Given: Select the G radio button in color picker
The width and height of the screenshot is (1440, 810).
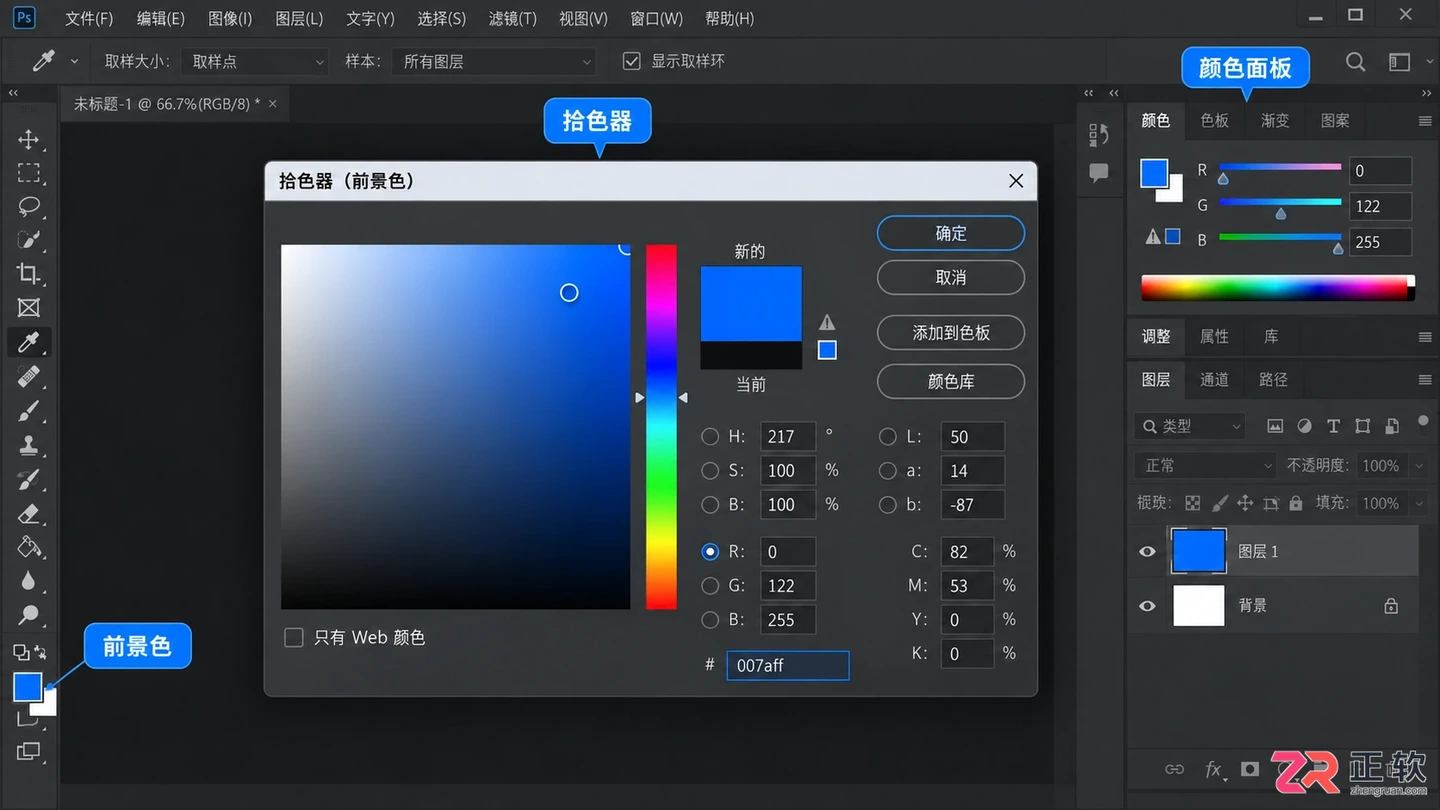Looking at the screenshot, I should [x=710, y=586].
